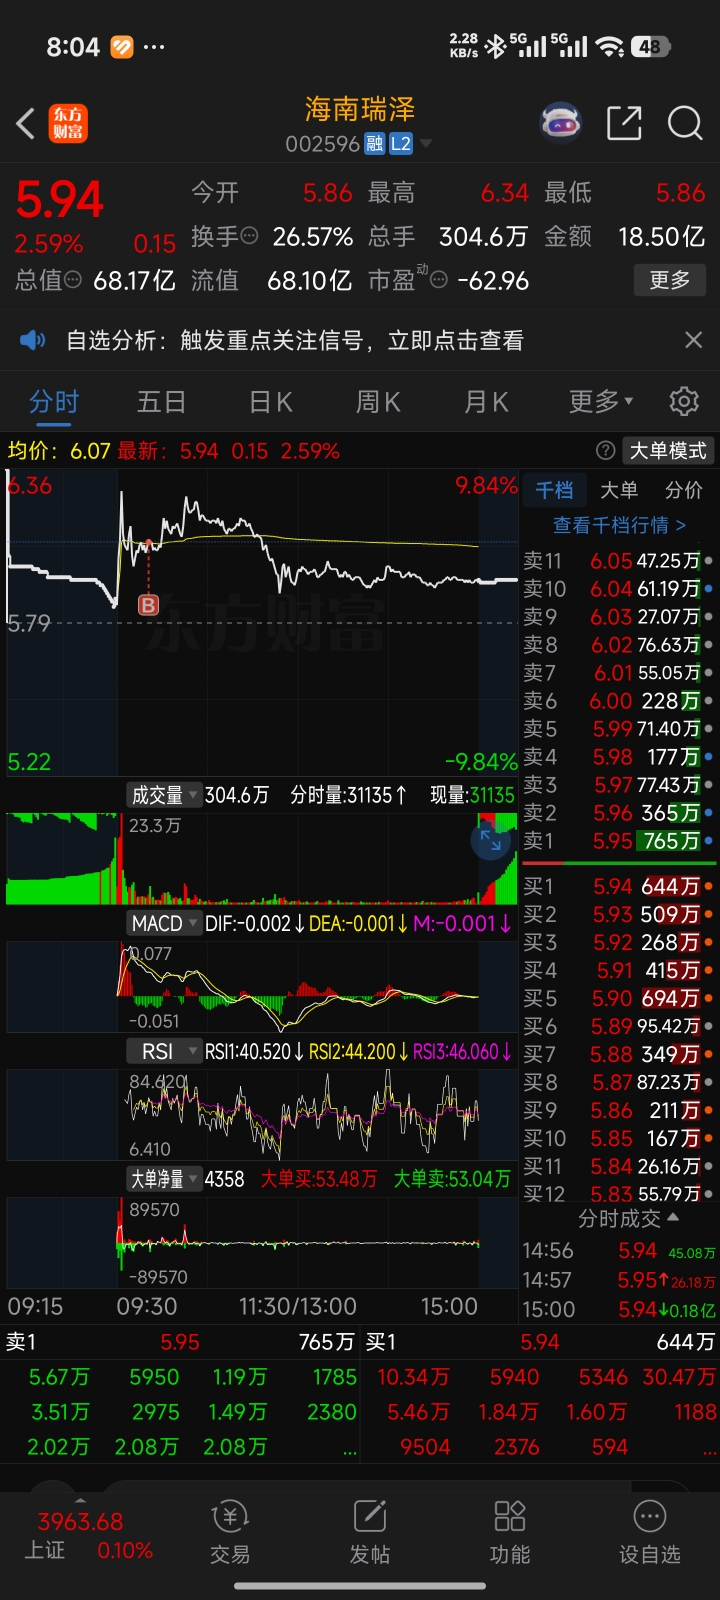The height and width of the screenshot is (1600, 720).
Task: Expand stock name dropdown arrow
Action: 426,144
